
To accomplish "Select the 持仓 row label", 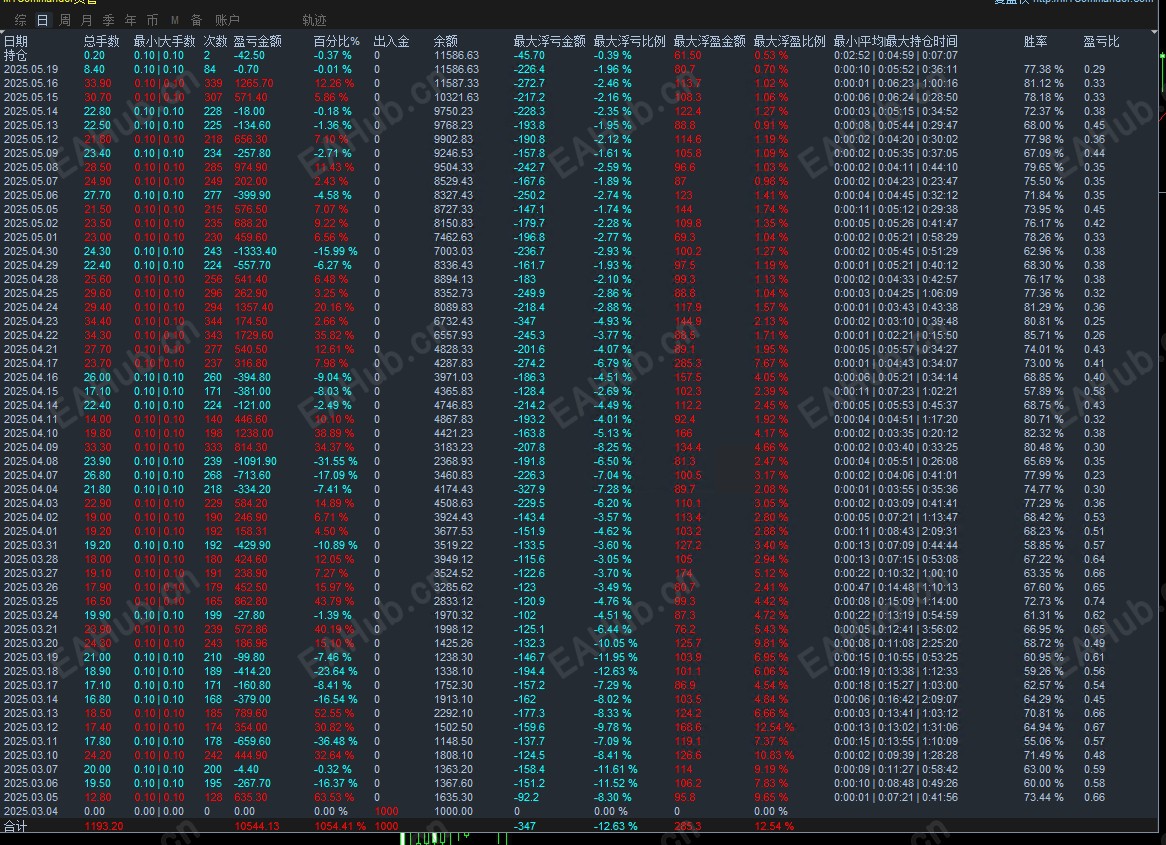I will tap(16, 55).
